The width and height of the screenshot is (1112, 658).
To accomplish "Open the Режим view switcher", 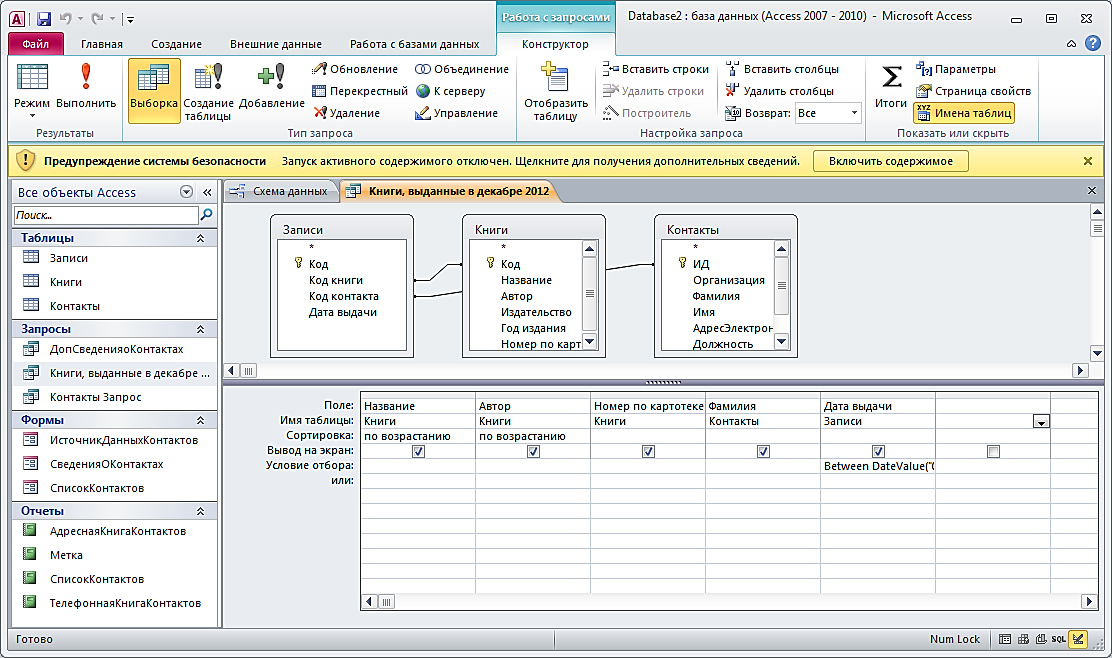I will tap(32, 90).
